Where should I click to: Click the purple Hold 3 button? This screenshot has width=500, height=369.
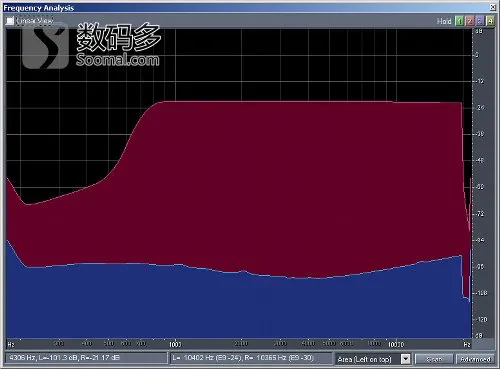pyautogui.click(x=480, y=21)
